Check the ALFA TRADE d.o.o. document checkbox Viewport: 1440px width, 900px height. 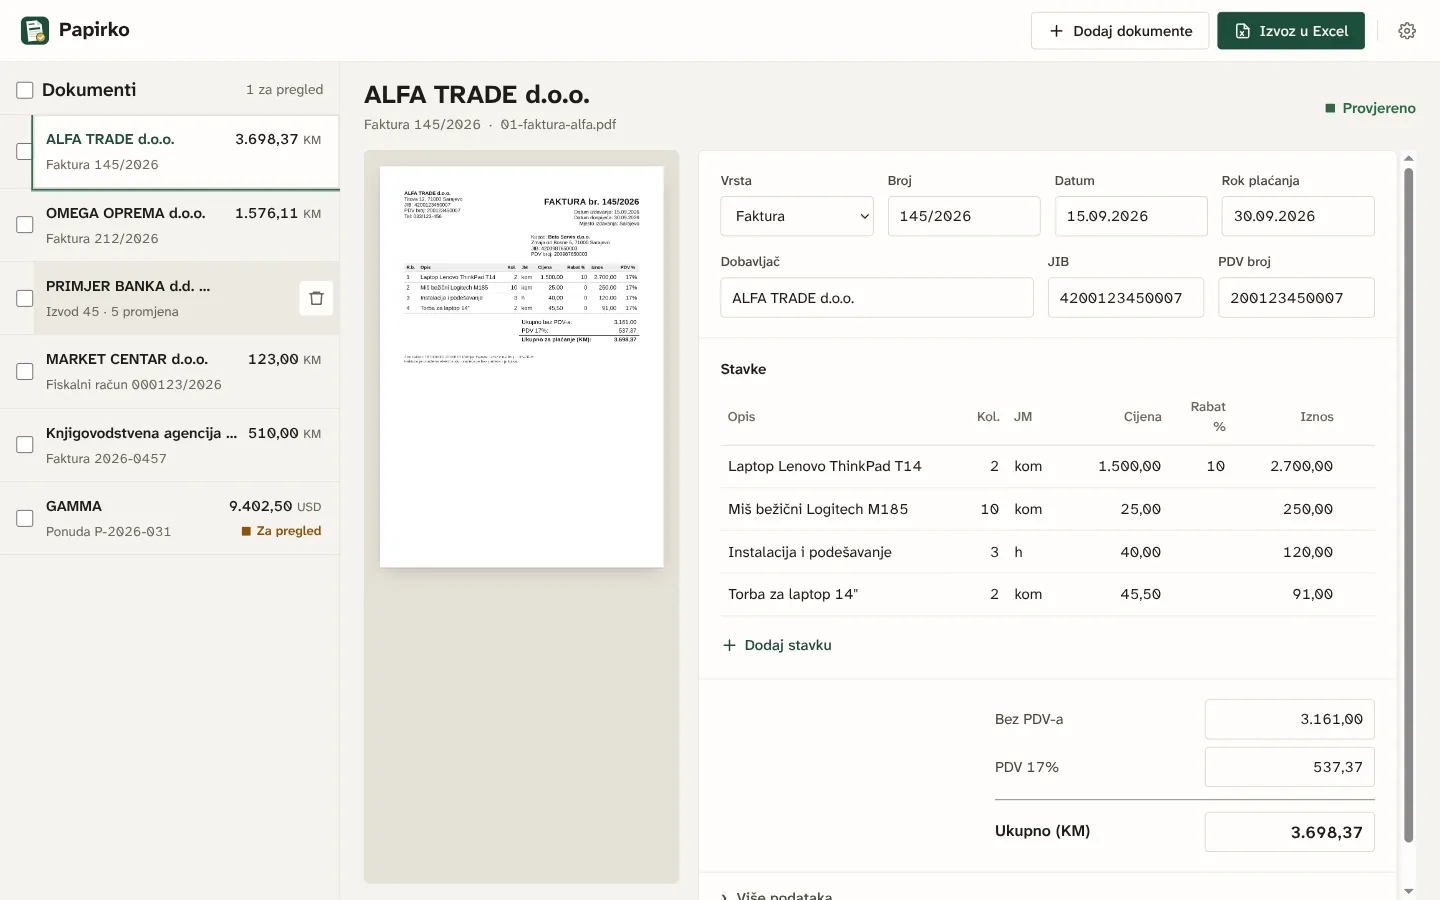click(25, 152)
